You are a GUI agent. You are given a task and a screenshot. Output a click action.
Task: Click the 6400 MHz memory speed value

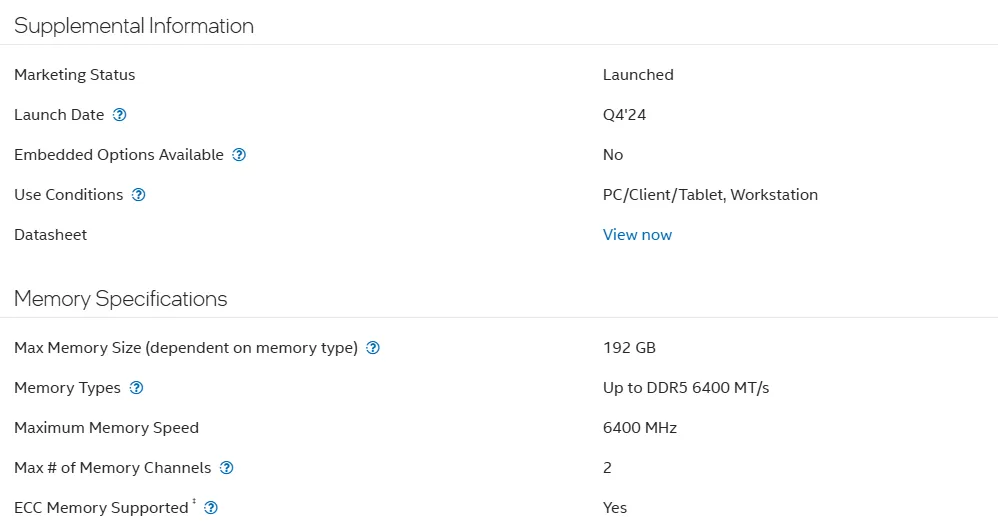(640, 428)
